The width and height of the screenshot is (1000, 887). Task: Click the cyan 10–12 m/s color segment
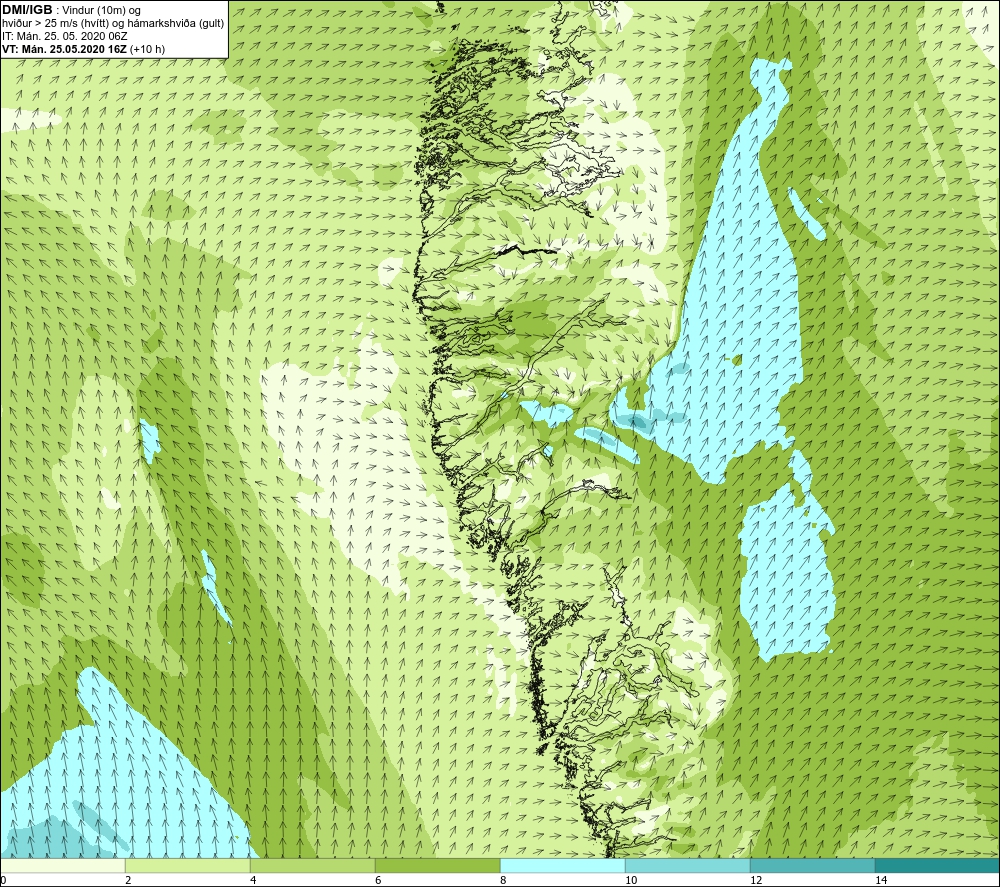(688, 866)
